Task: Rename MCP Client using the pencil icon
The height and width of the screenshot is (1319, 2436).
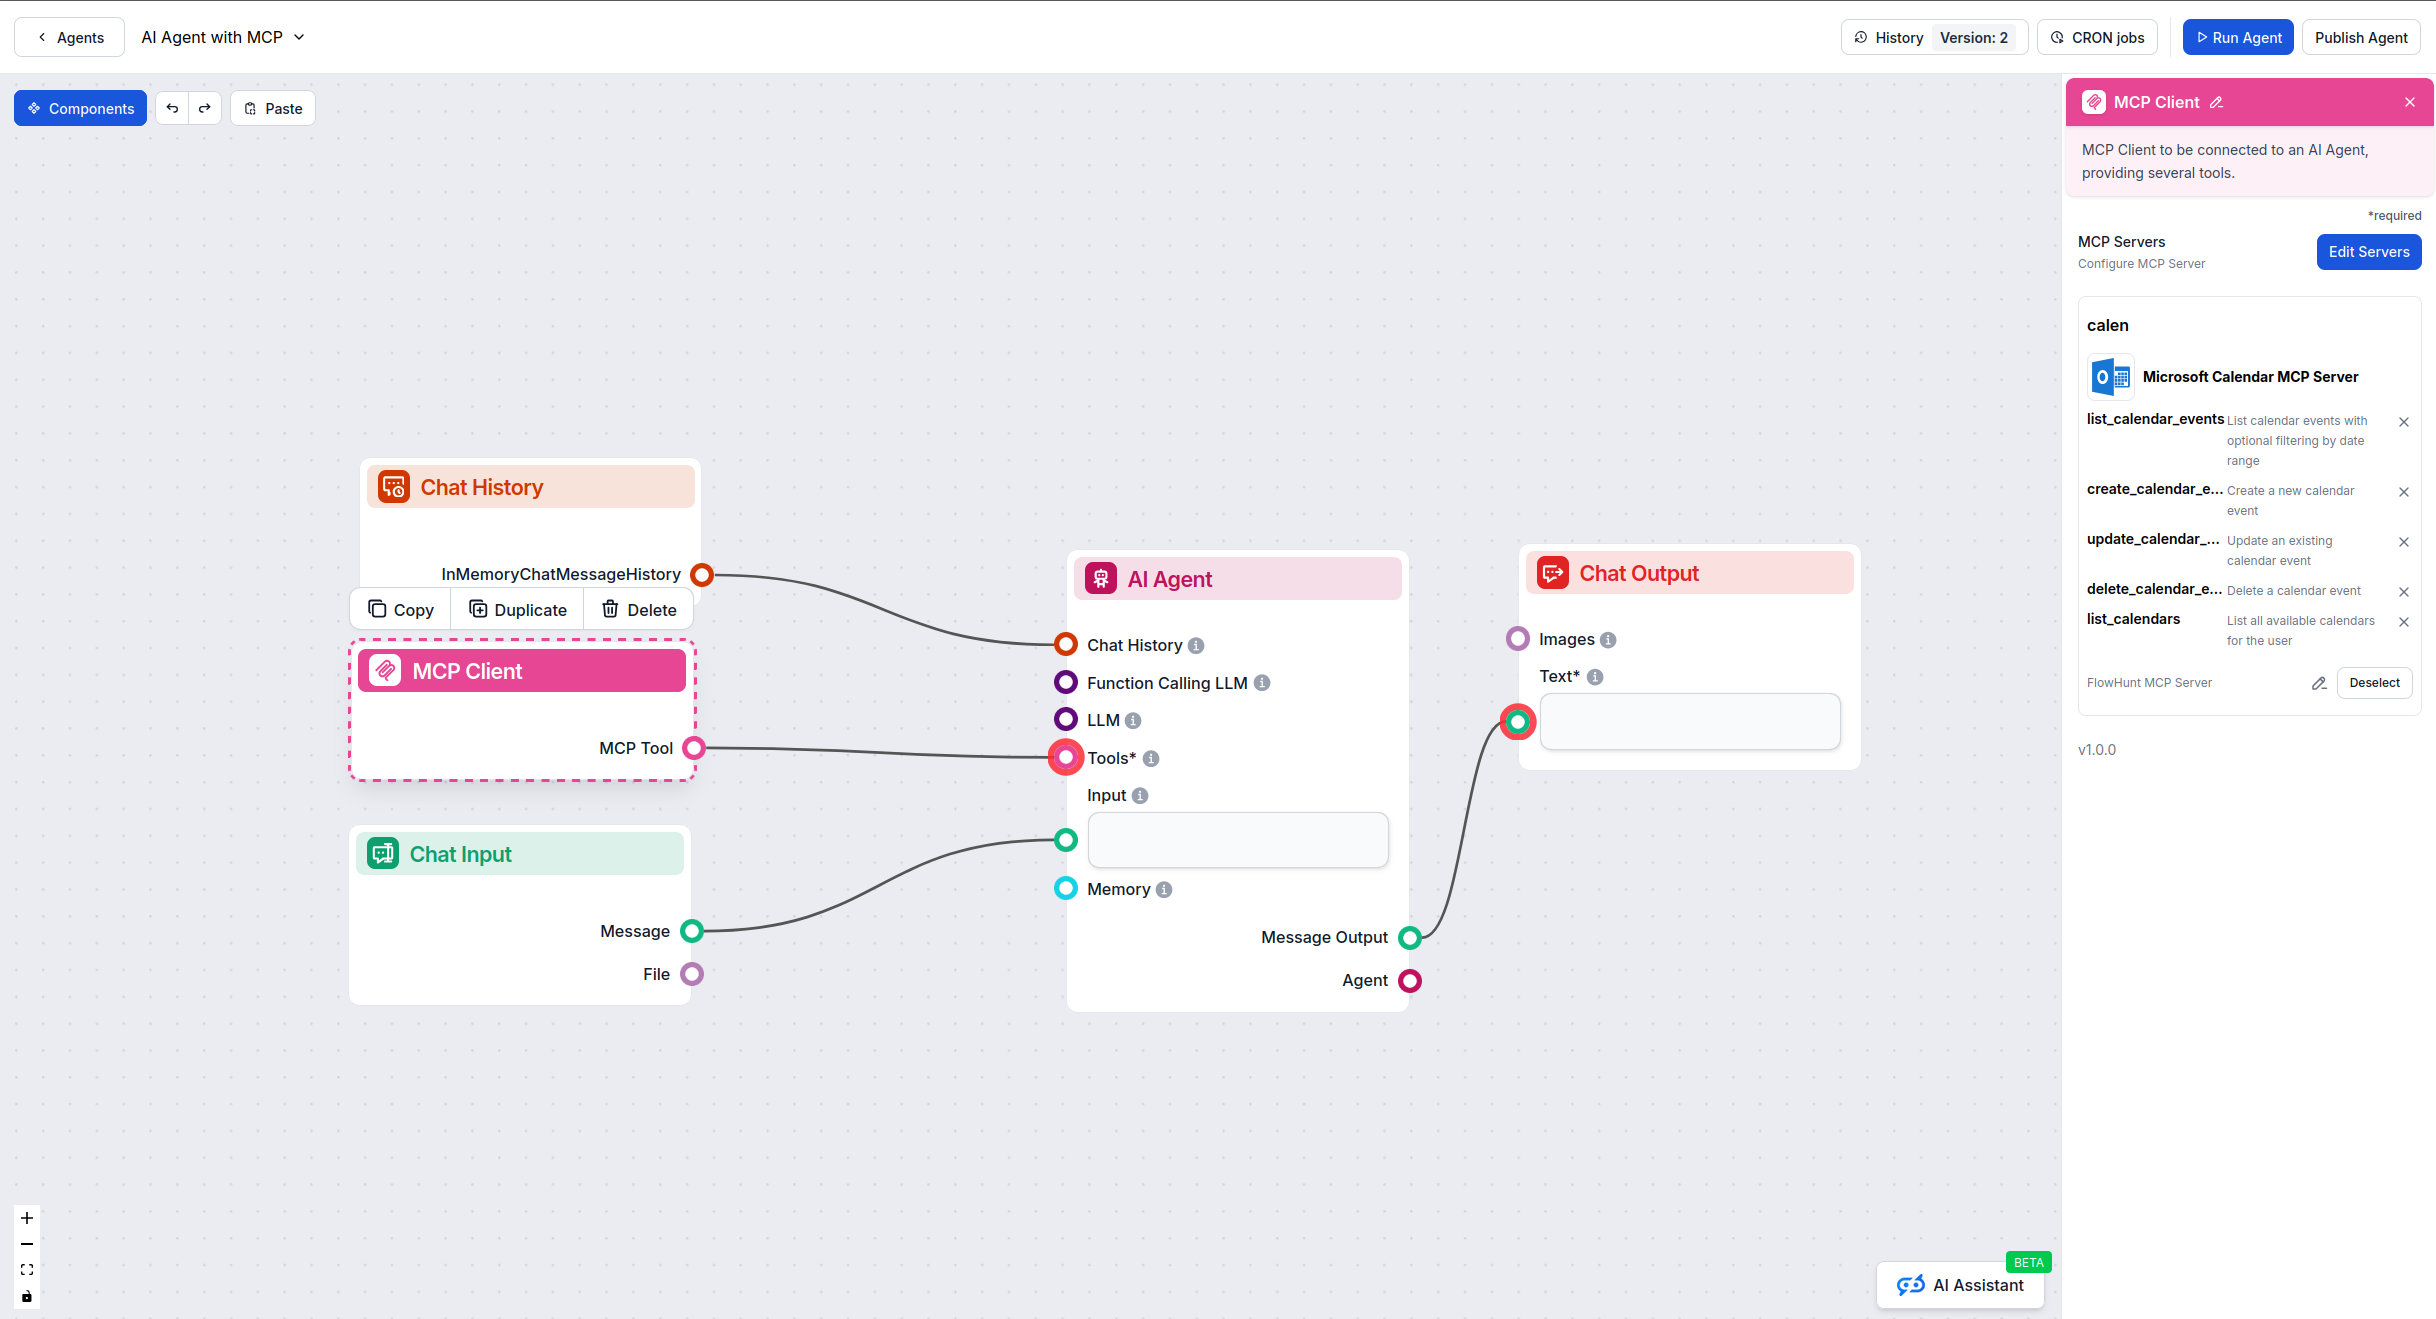Action: (x=2218, y=102)
